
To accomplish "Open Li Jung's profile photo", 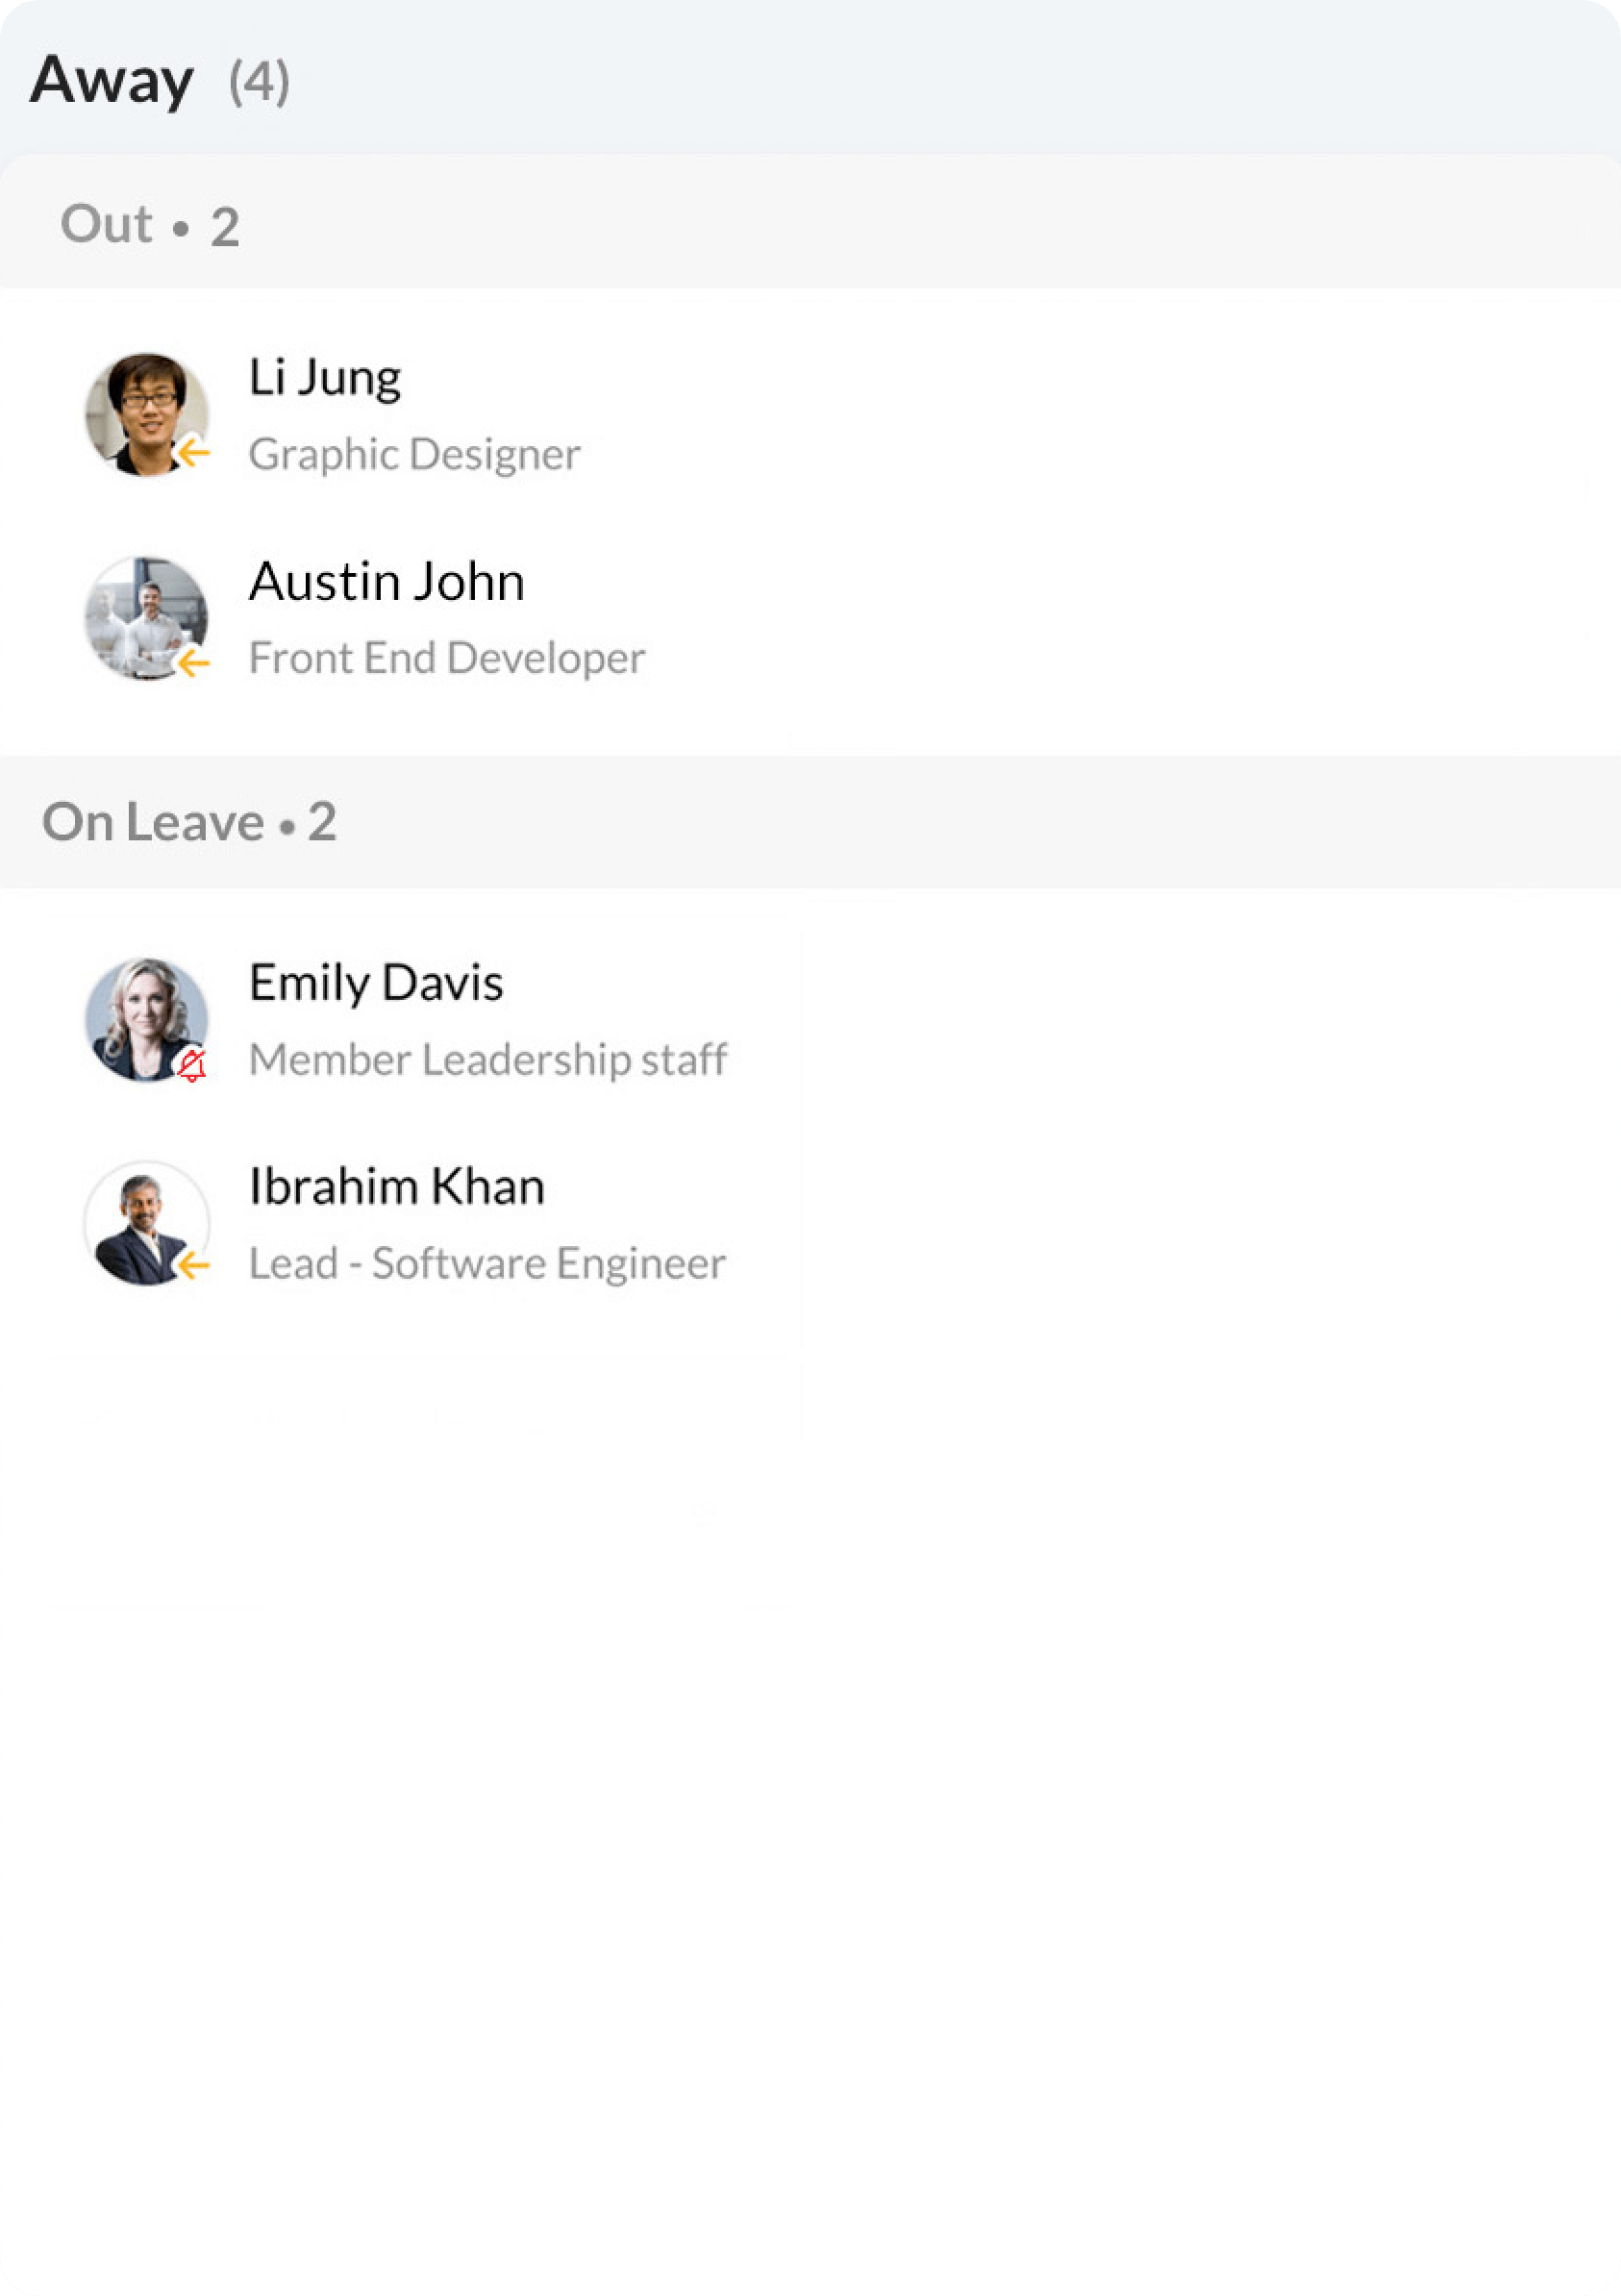I will tap(142, 410).
